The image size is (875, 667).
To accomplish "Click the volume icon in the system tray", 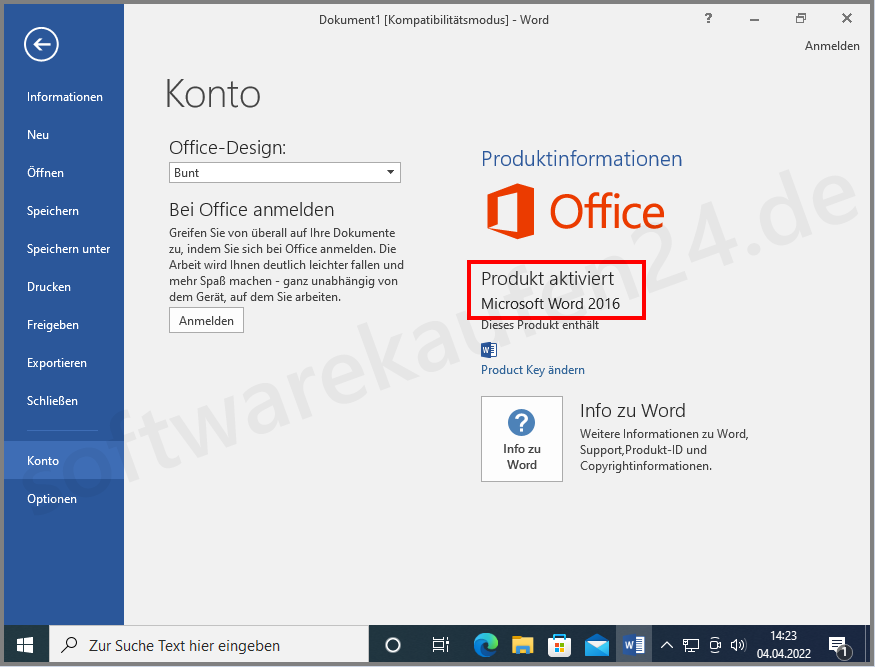I will [x=738, y=645].
